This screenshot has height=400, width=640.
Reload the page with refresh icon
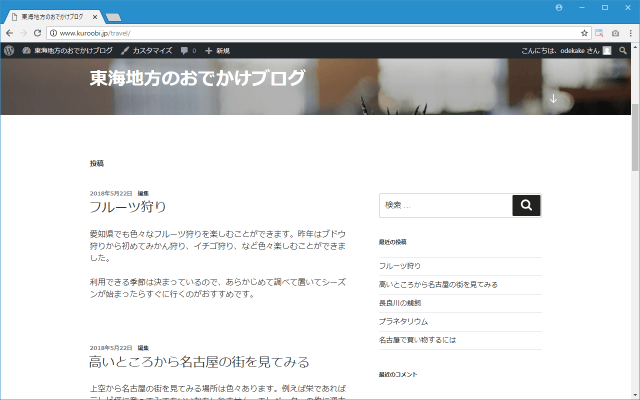click(37, 33)
